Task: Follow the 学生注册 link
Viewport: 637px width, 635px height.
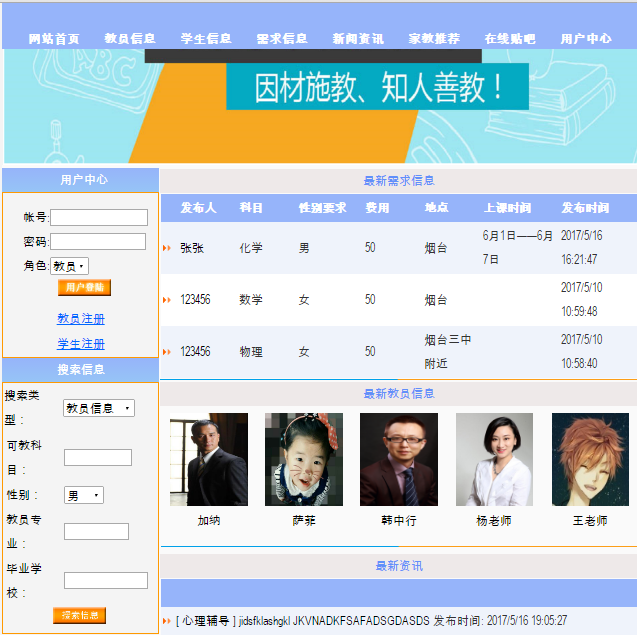Action: pos(81,344)
